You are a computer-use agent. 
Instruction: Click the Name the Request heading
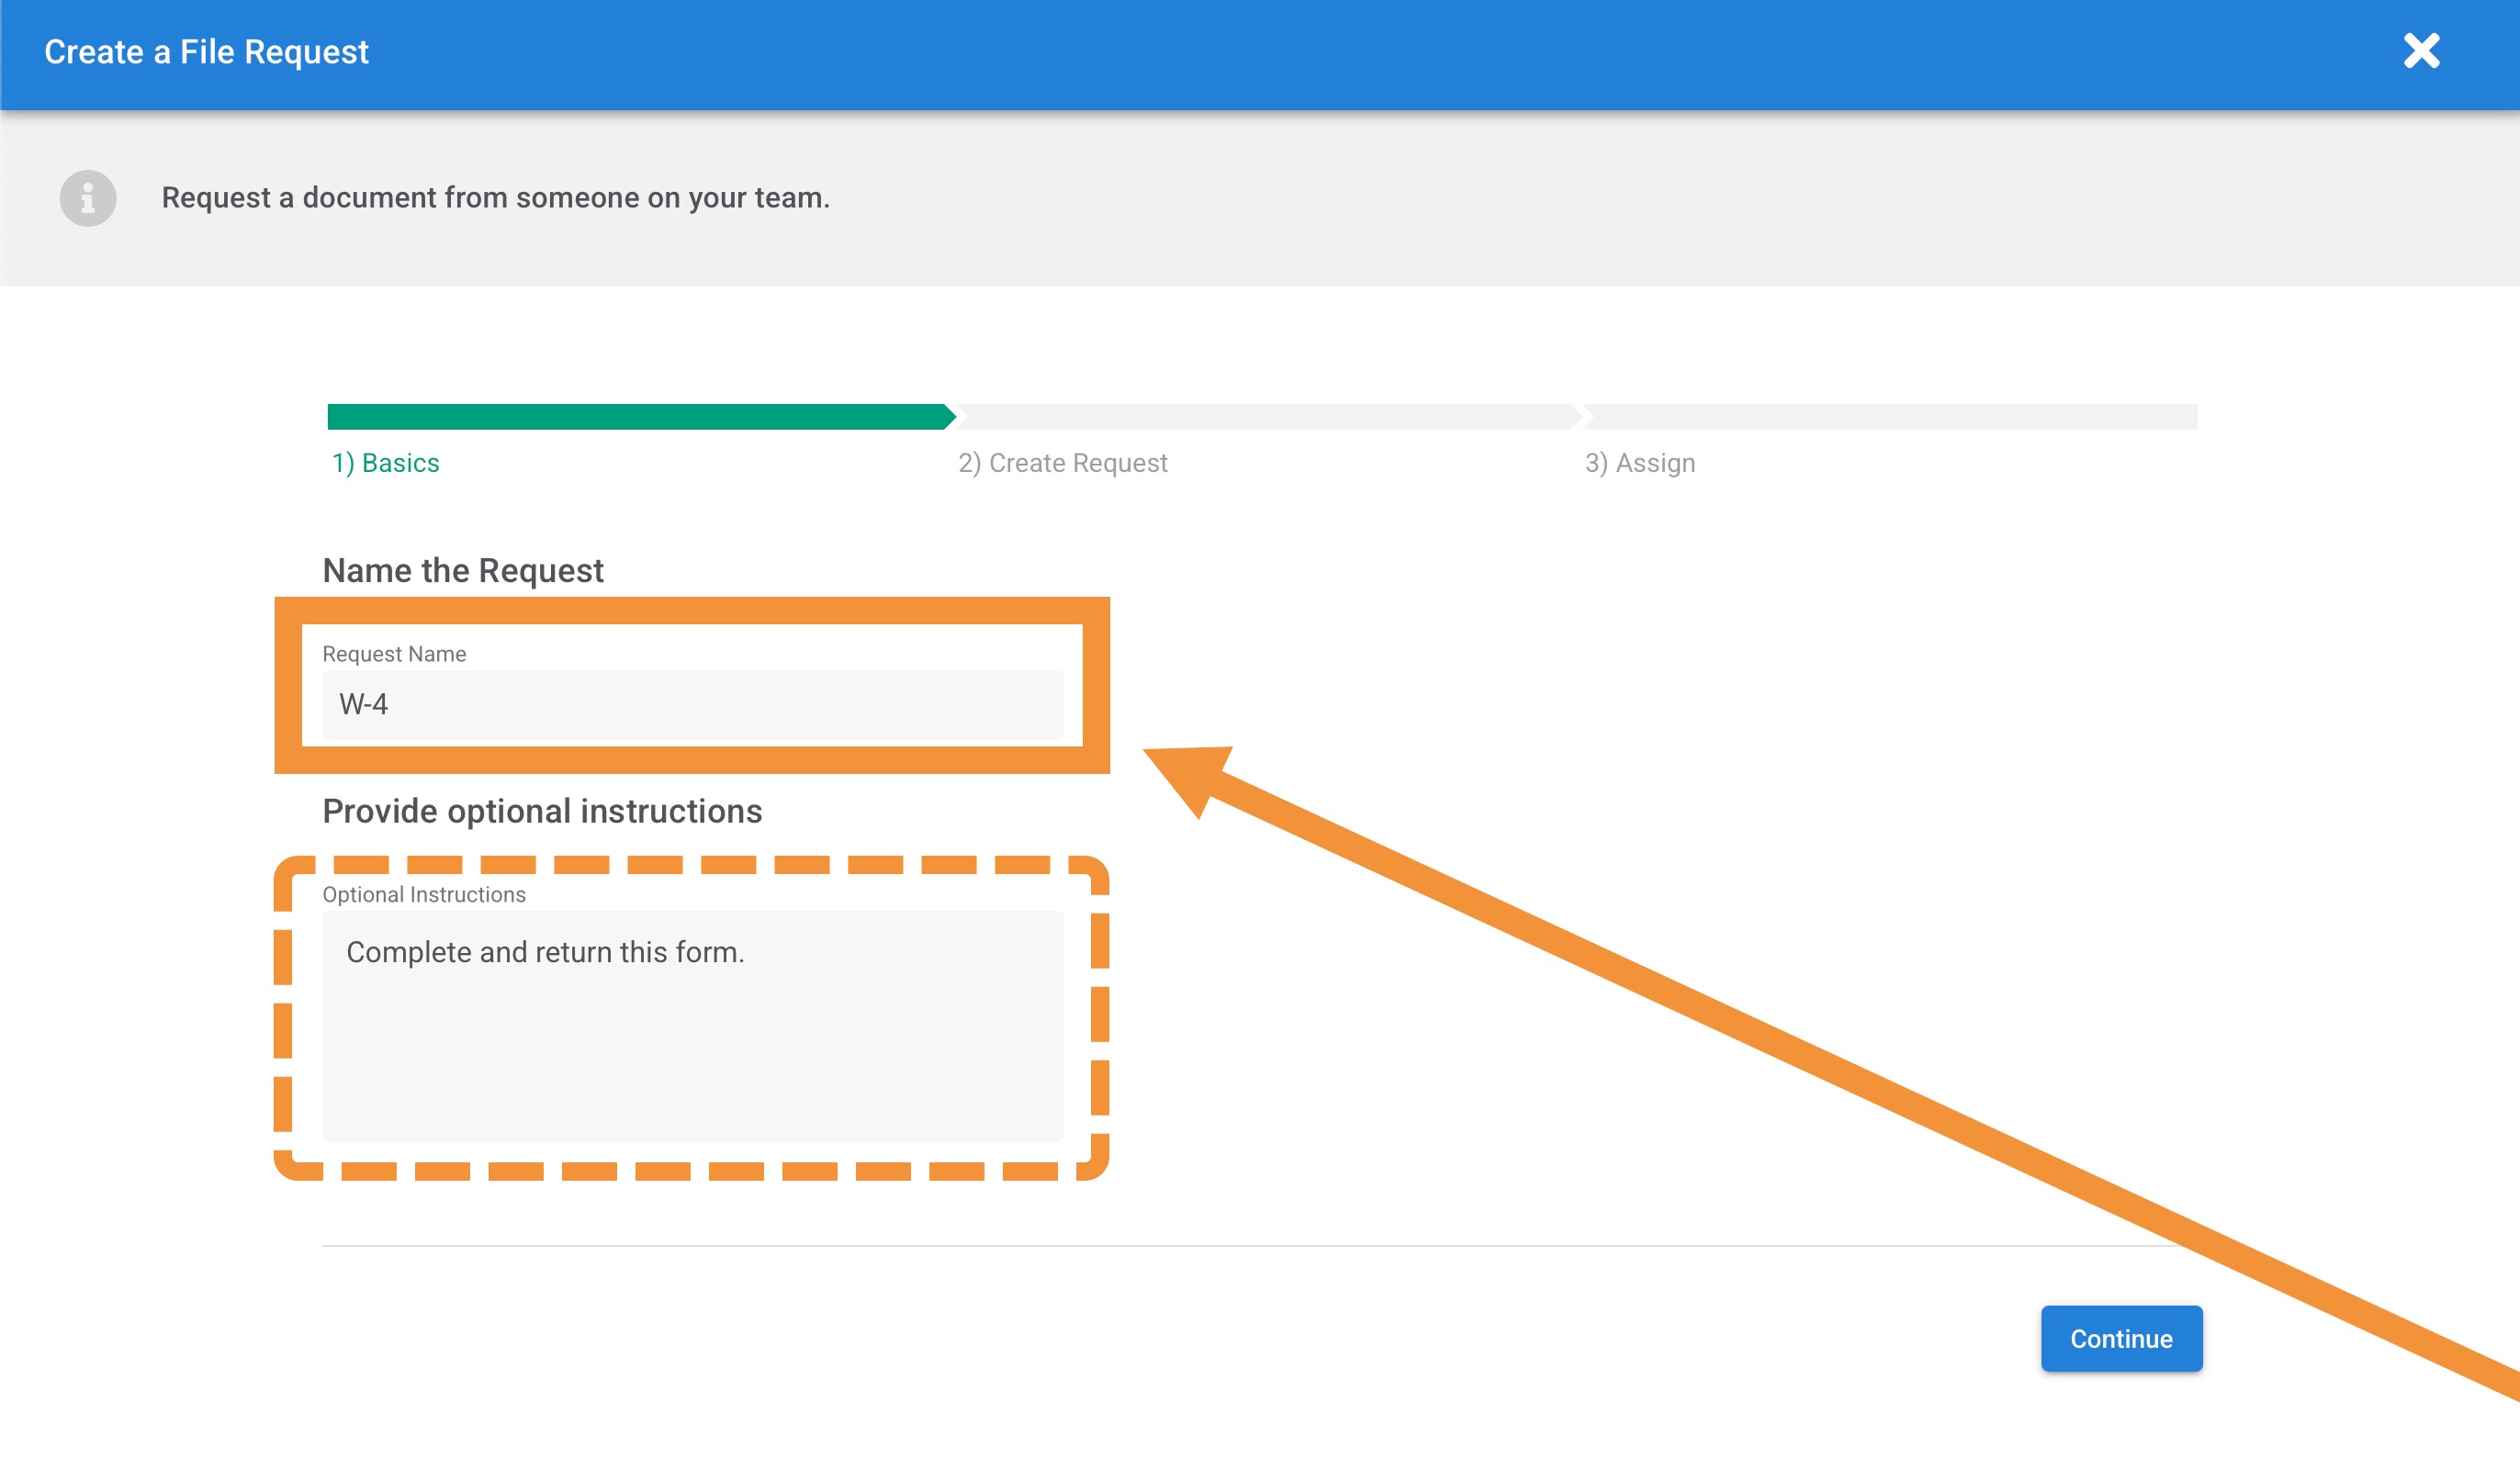pos(462,570)
